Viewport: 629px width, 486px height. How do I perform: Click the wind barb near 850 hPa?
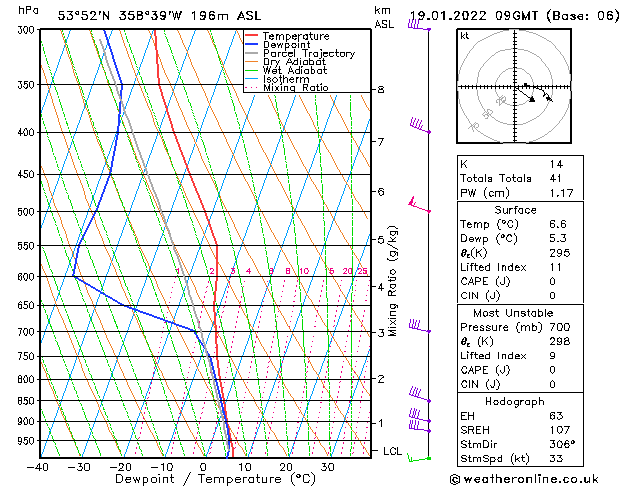pos(420,397)
